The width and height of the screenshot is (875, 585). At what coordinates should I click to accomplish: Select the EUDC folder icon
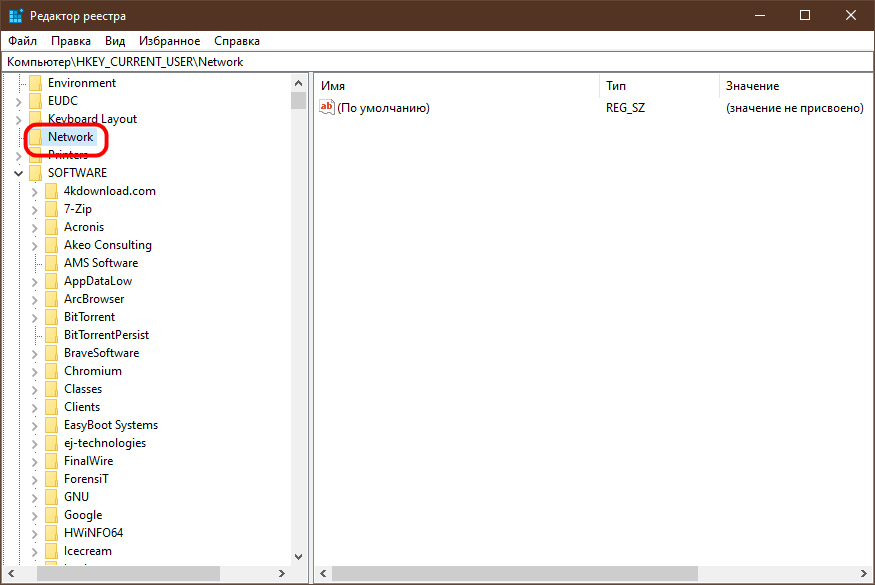click(x=36, y=101)
